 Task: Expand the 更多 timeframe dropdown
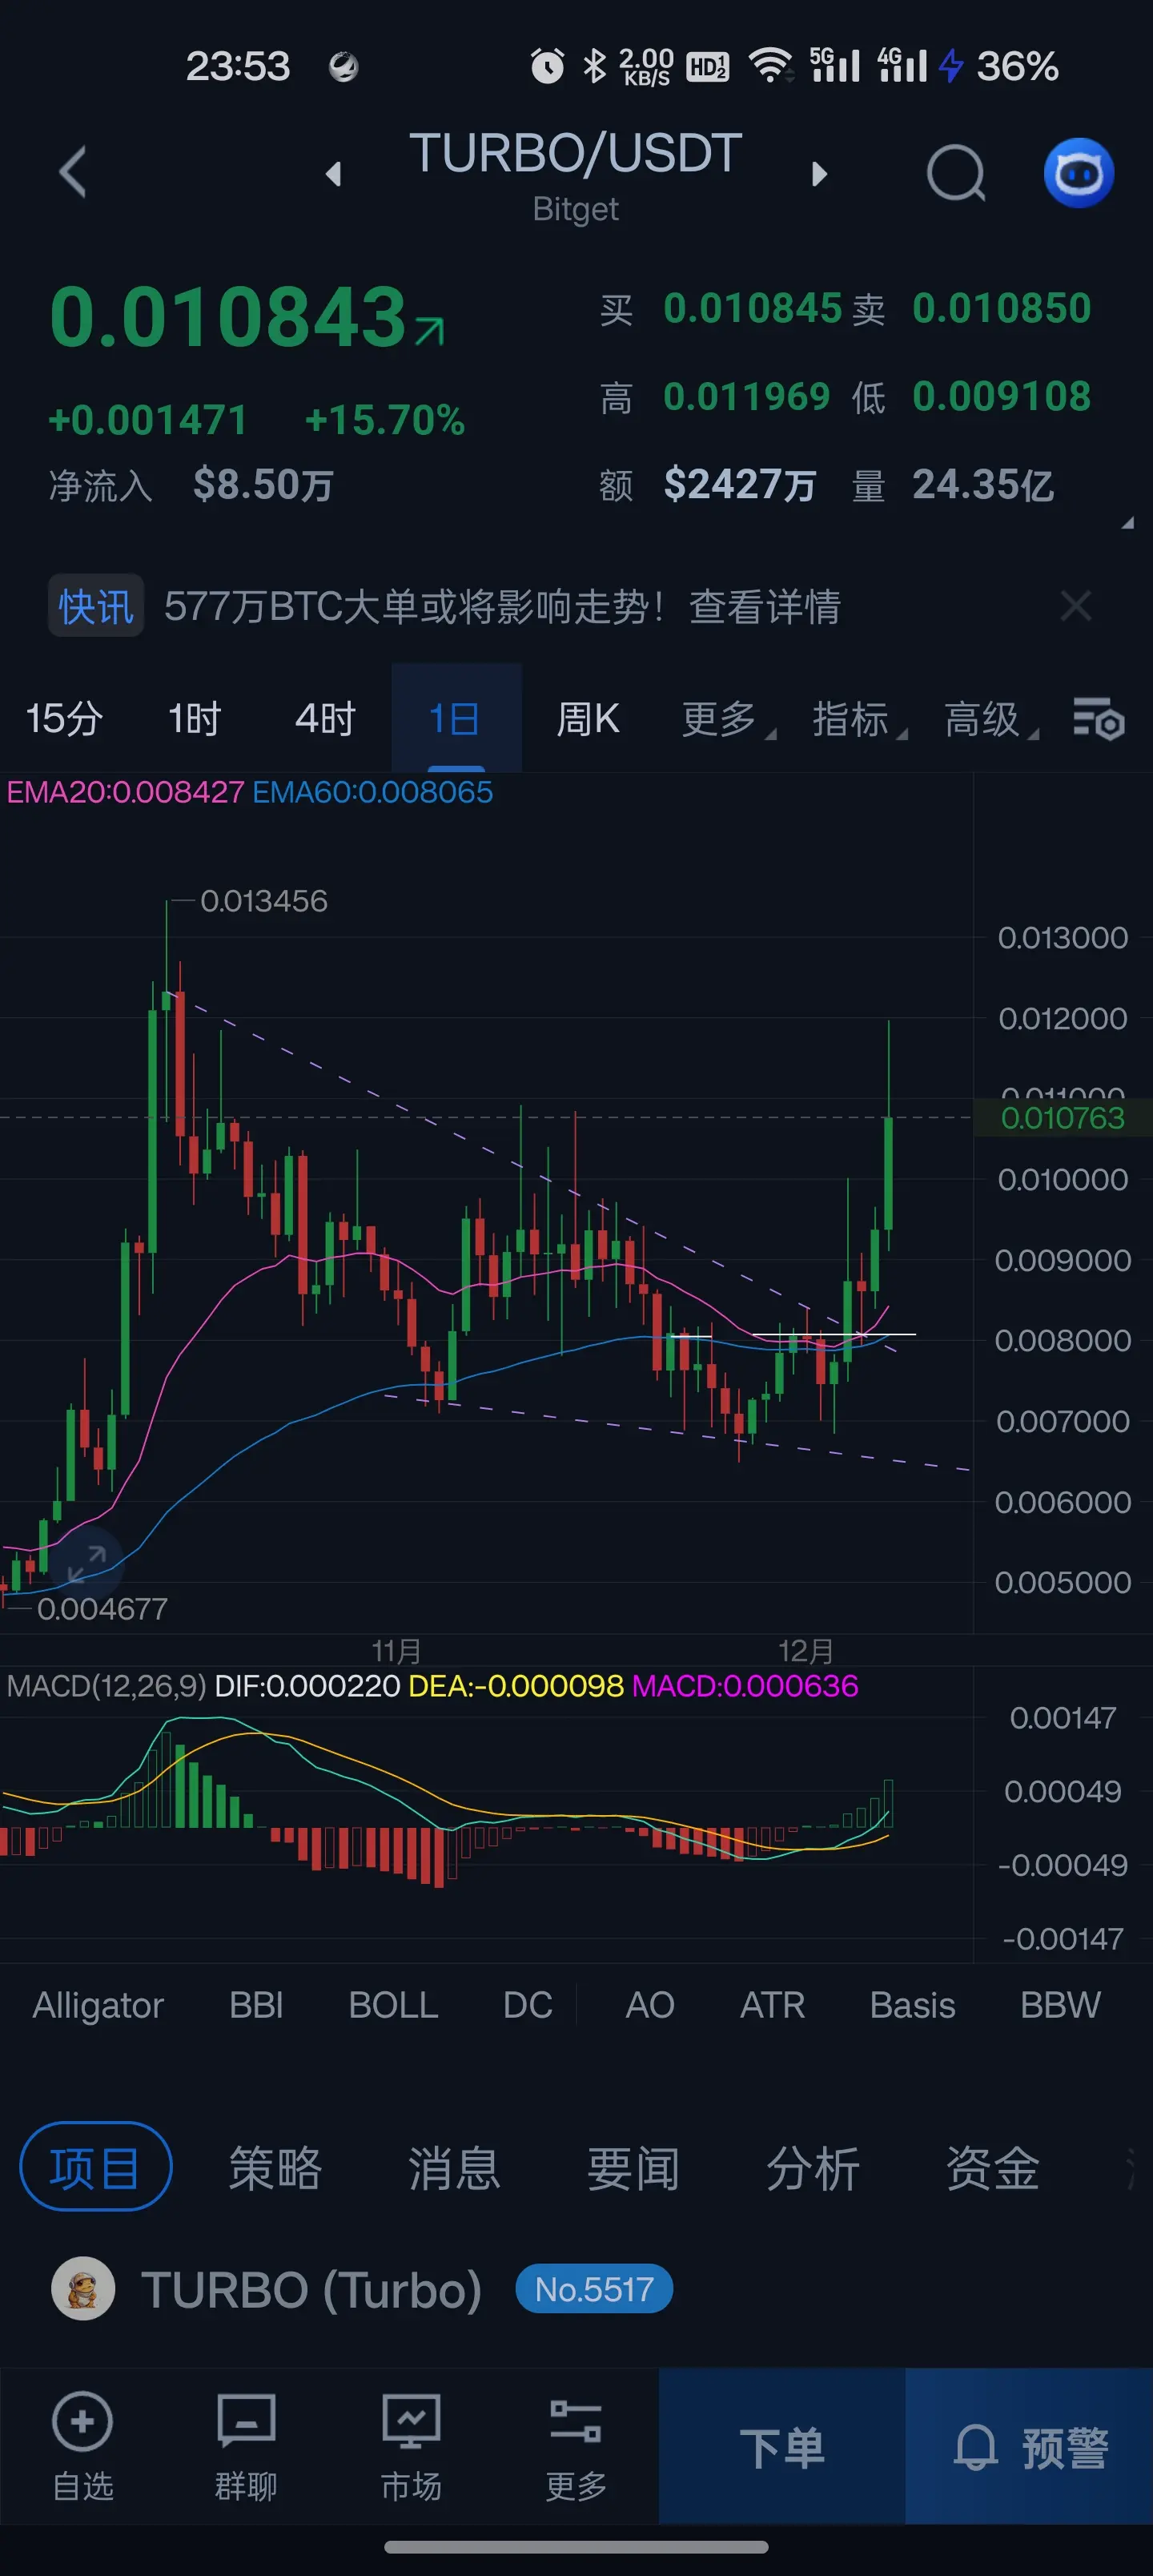(727, 719)
